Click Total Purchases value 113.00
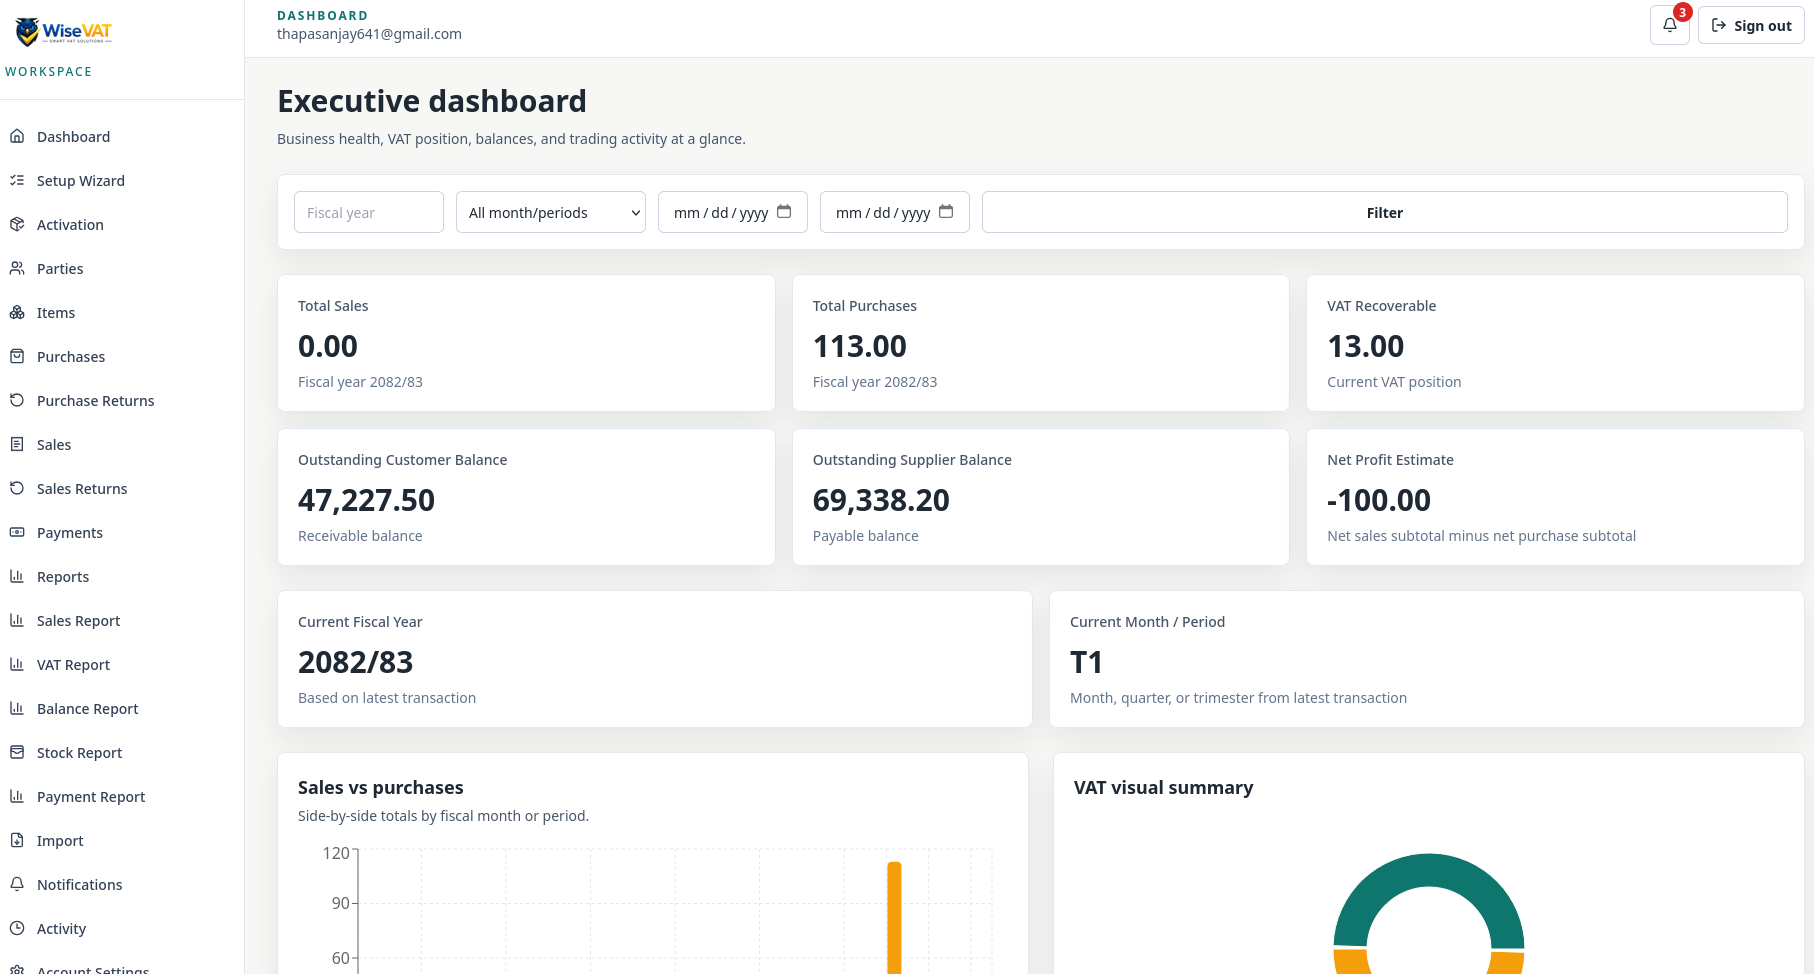Viewport: 1814px width, 974px height. [x=860, y=346]
